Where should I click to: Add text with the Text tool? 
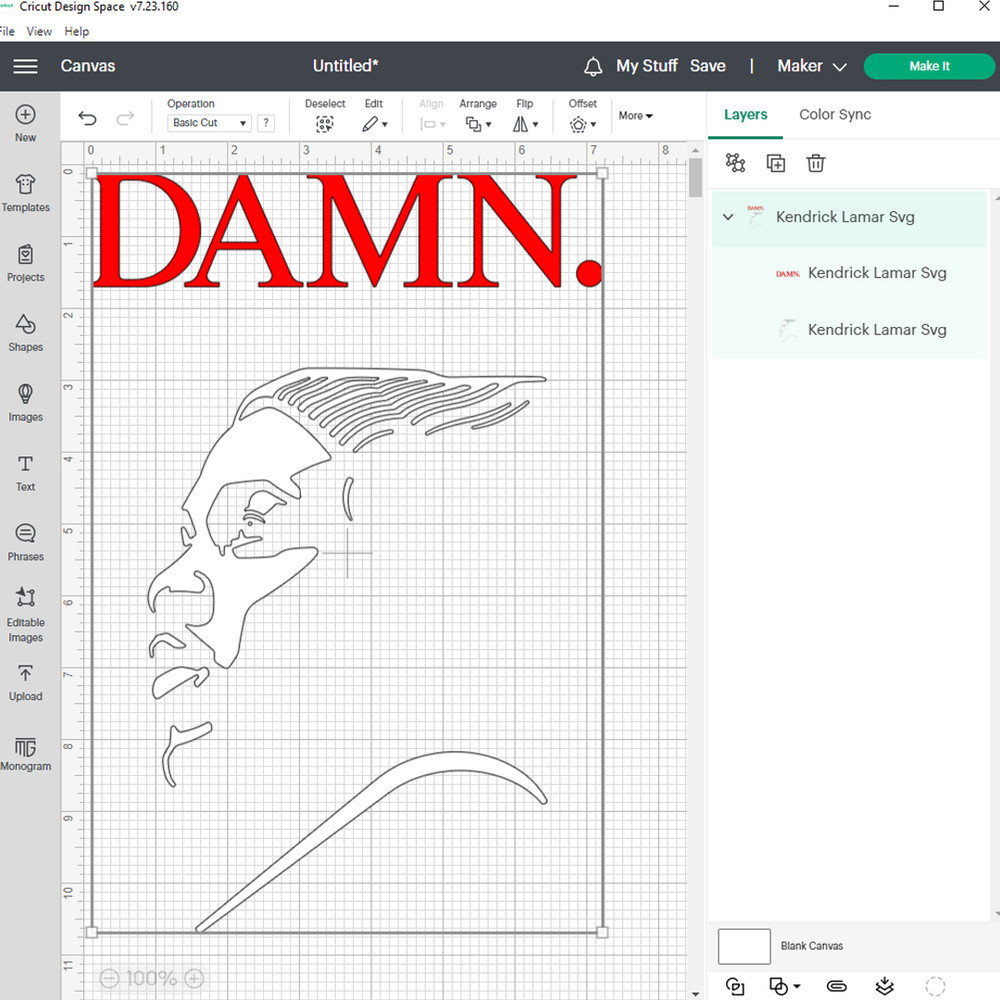(x=25, y=473)
